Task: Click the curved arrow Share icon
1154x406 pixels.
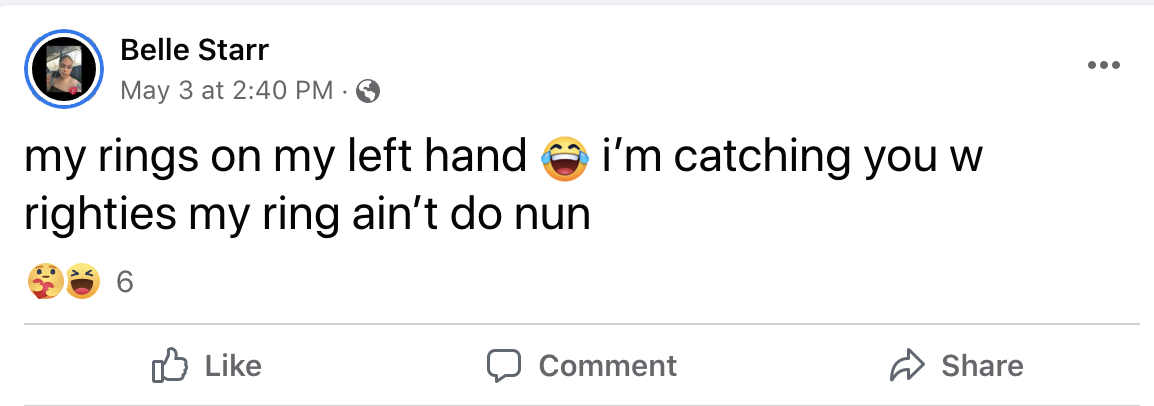Action: click(908, 366)
